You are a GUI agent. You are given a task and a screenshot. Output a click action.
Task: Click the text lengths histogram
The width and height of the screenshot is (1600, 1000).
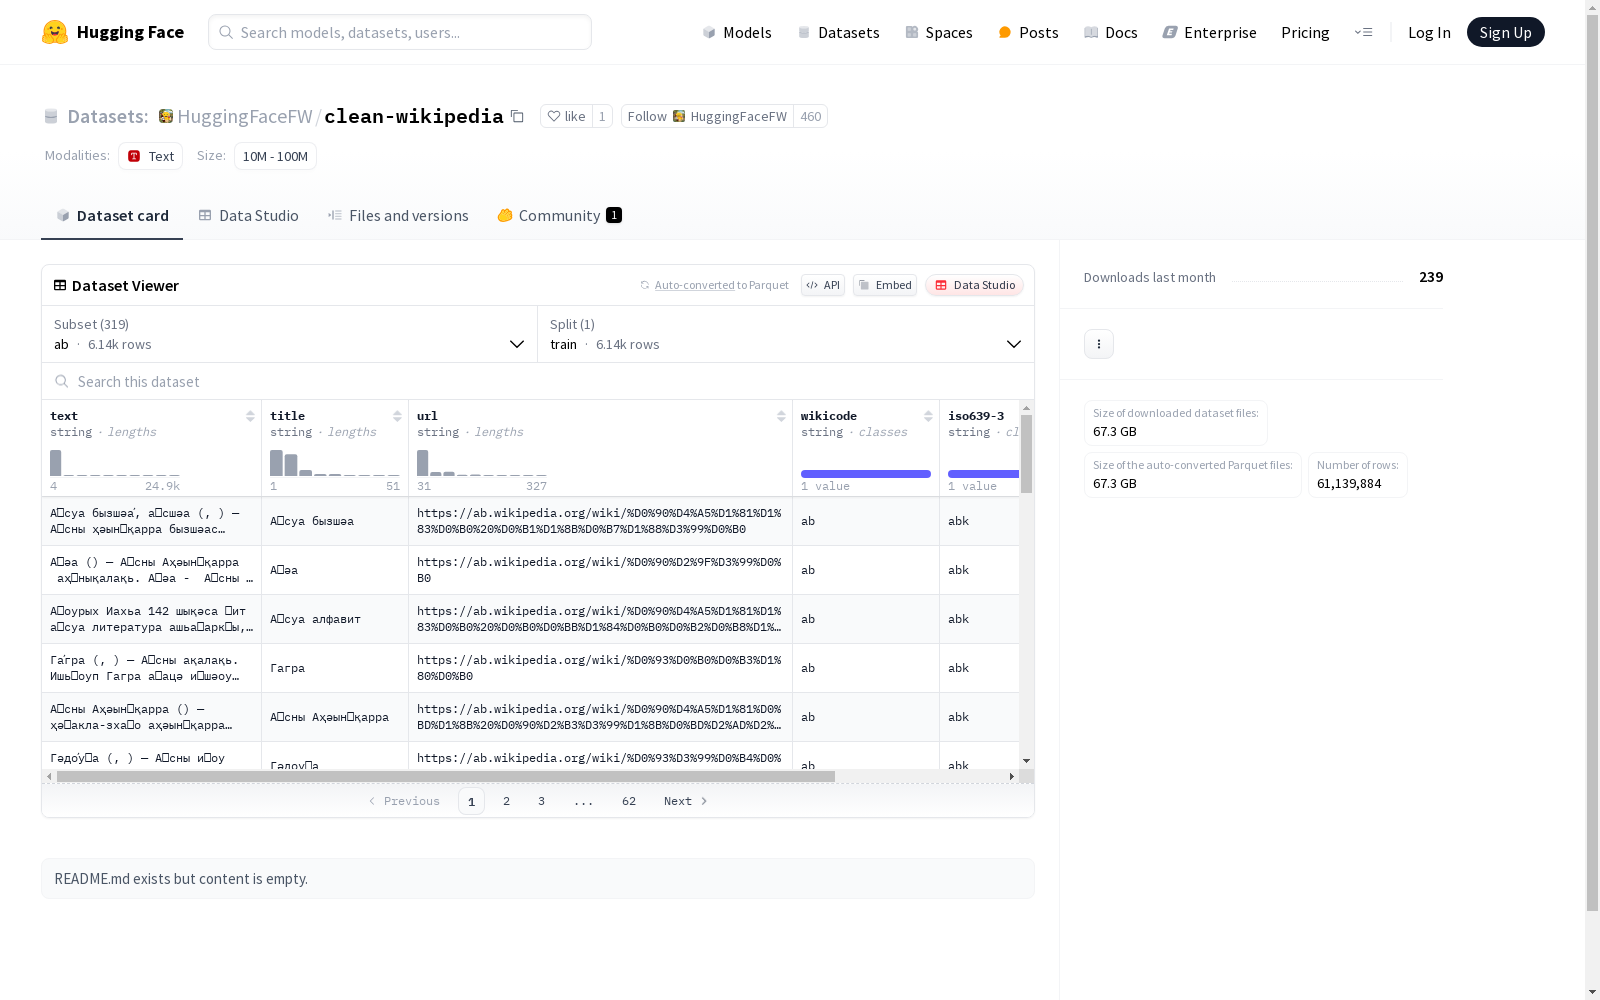(115, 462)
